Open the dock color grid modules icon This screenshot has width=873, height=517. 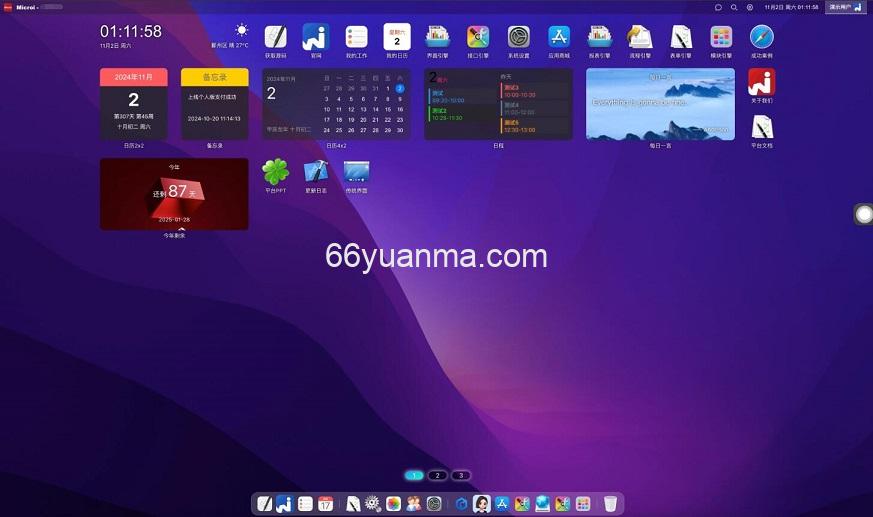583,504
